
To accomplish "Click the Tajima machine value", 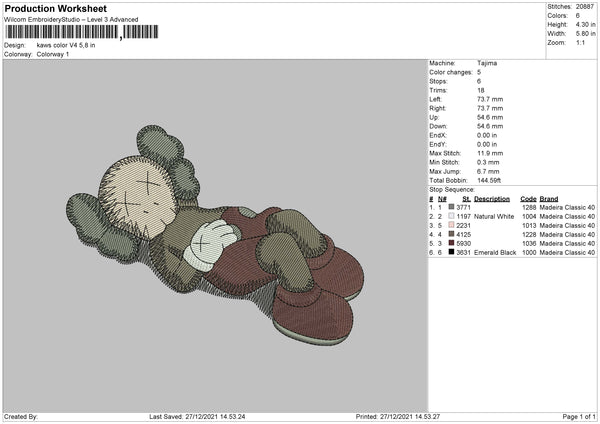I will click(x=487, y=63).
